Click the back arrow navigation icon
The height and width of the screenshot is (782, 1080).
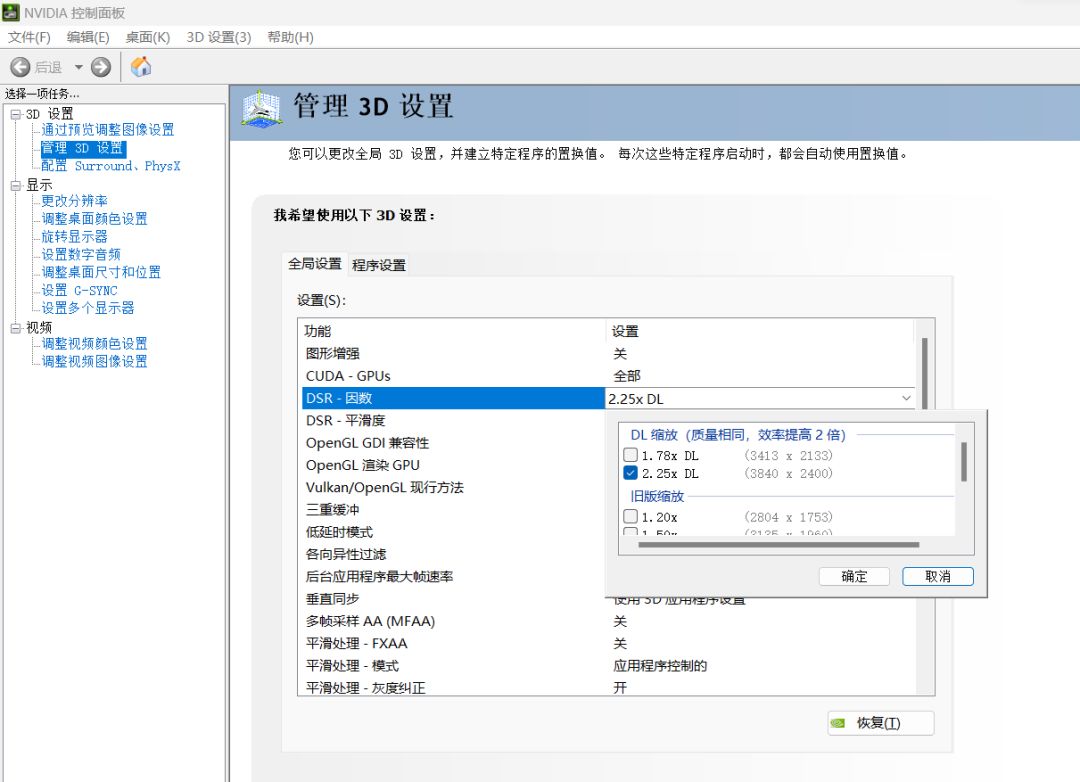point(20,67)
